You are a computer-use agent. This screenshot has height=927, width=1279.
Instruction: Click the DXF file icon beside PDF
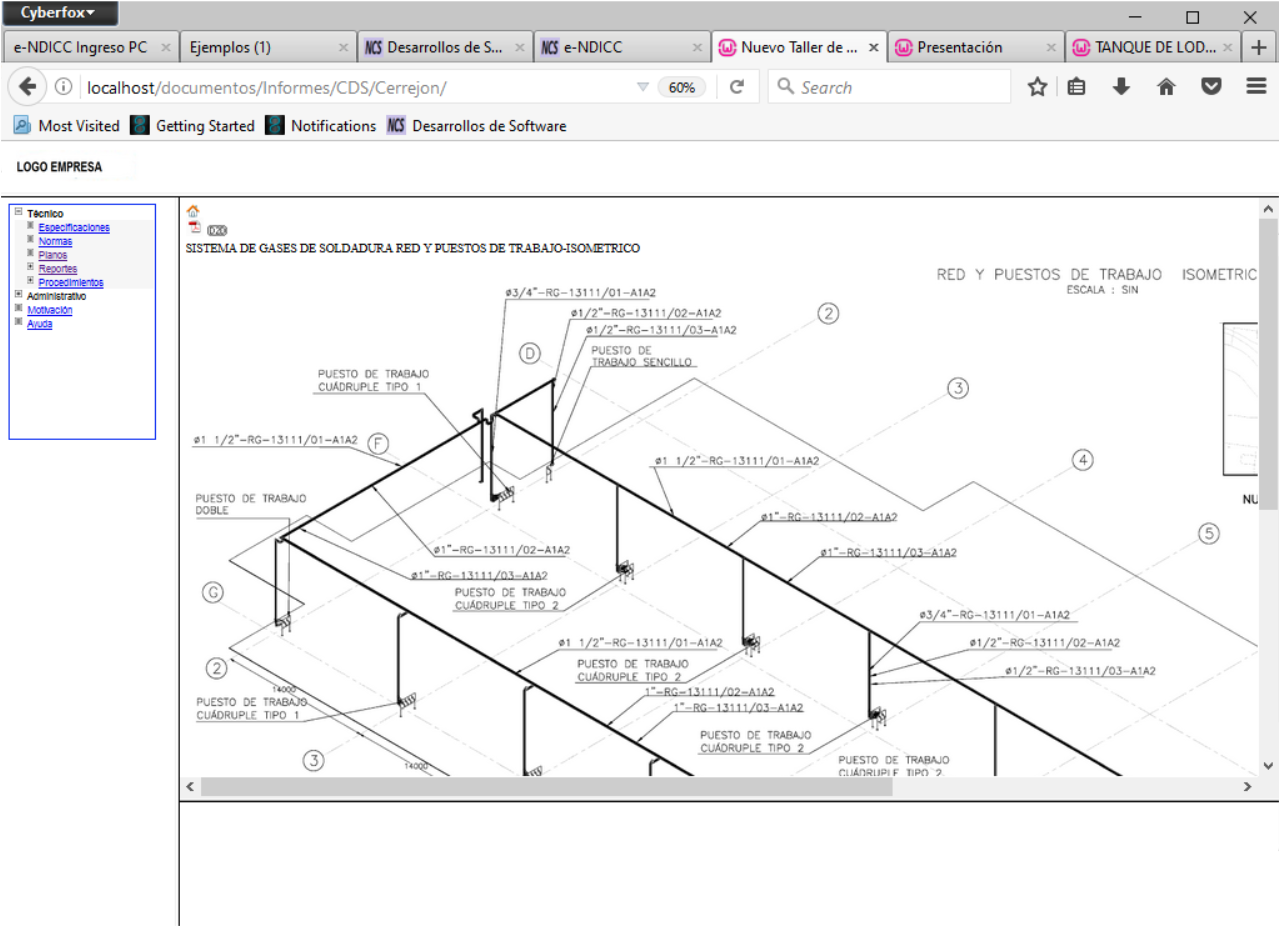217,230
